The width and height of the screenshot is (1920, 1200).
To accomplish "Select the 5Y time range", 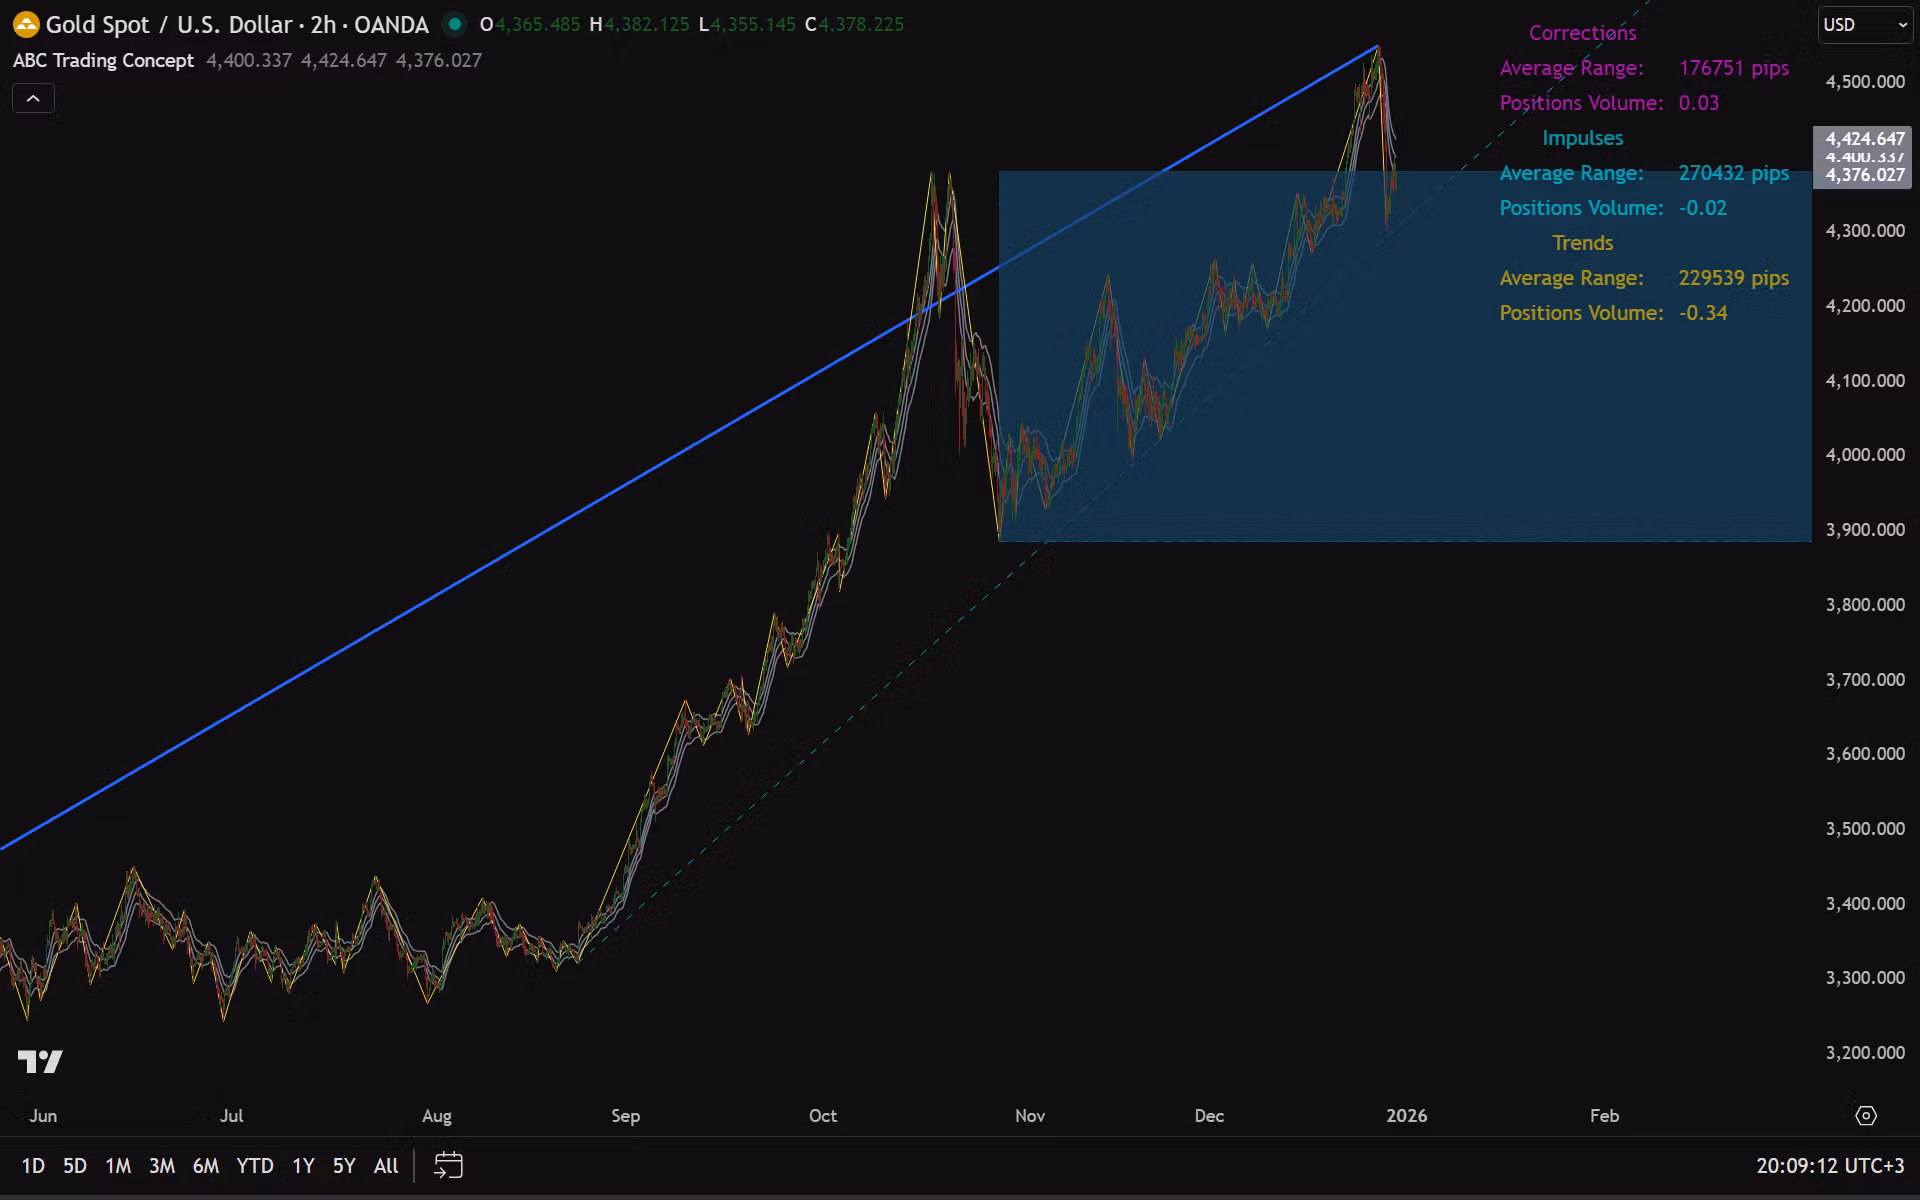I will click(344, 1166).
